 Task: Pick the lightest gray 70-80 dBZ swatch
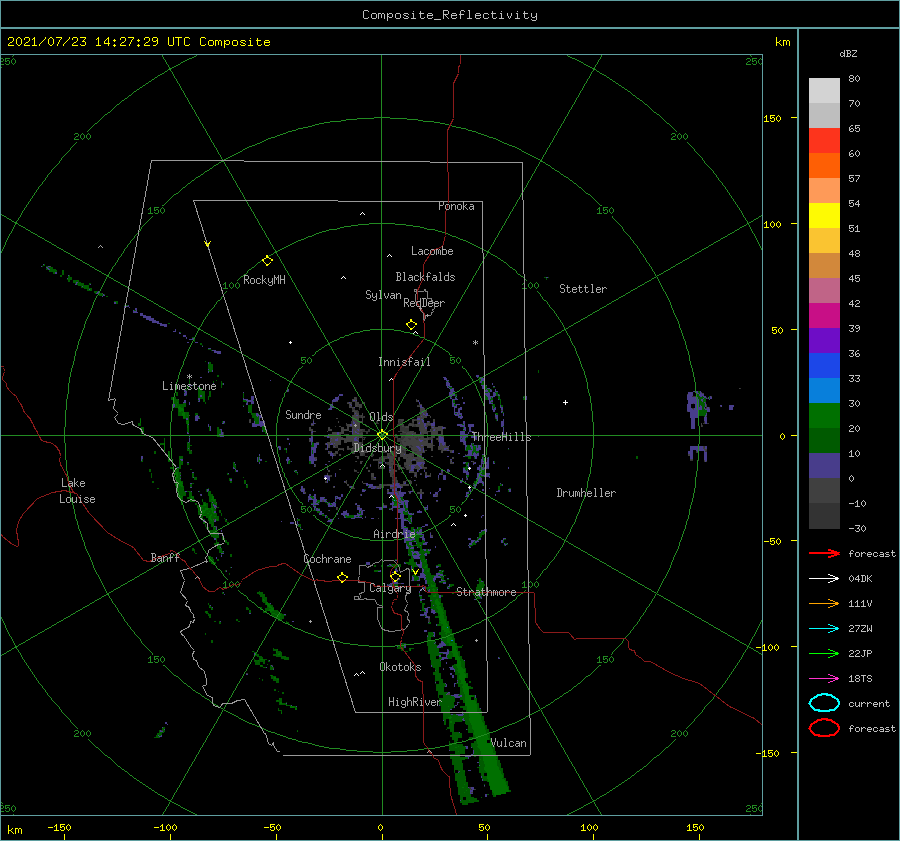(x=824, y=91)
